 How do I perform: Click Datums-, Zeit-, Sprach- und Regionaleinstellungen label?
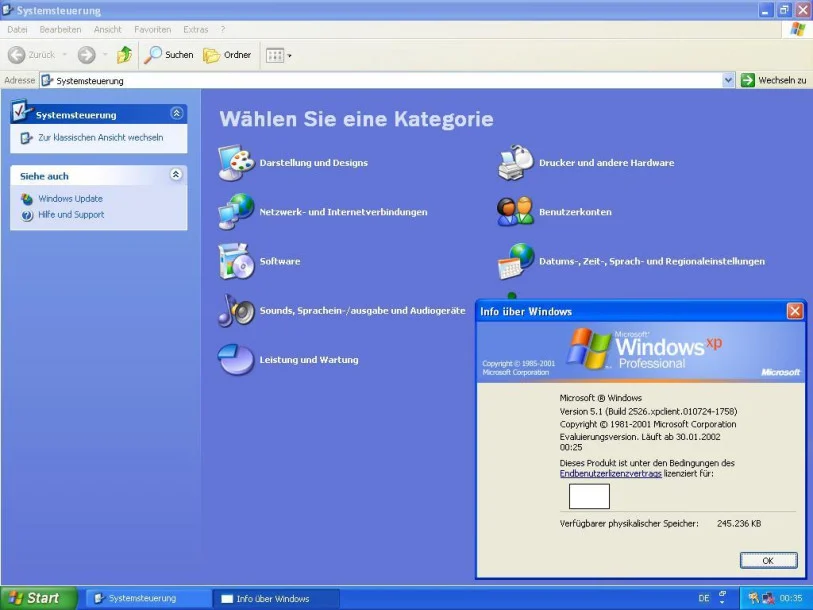[652, 261]
